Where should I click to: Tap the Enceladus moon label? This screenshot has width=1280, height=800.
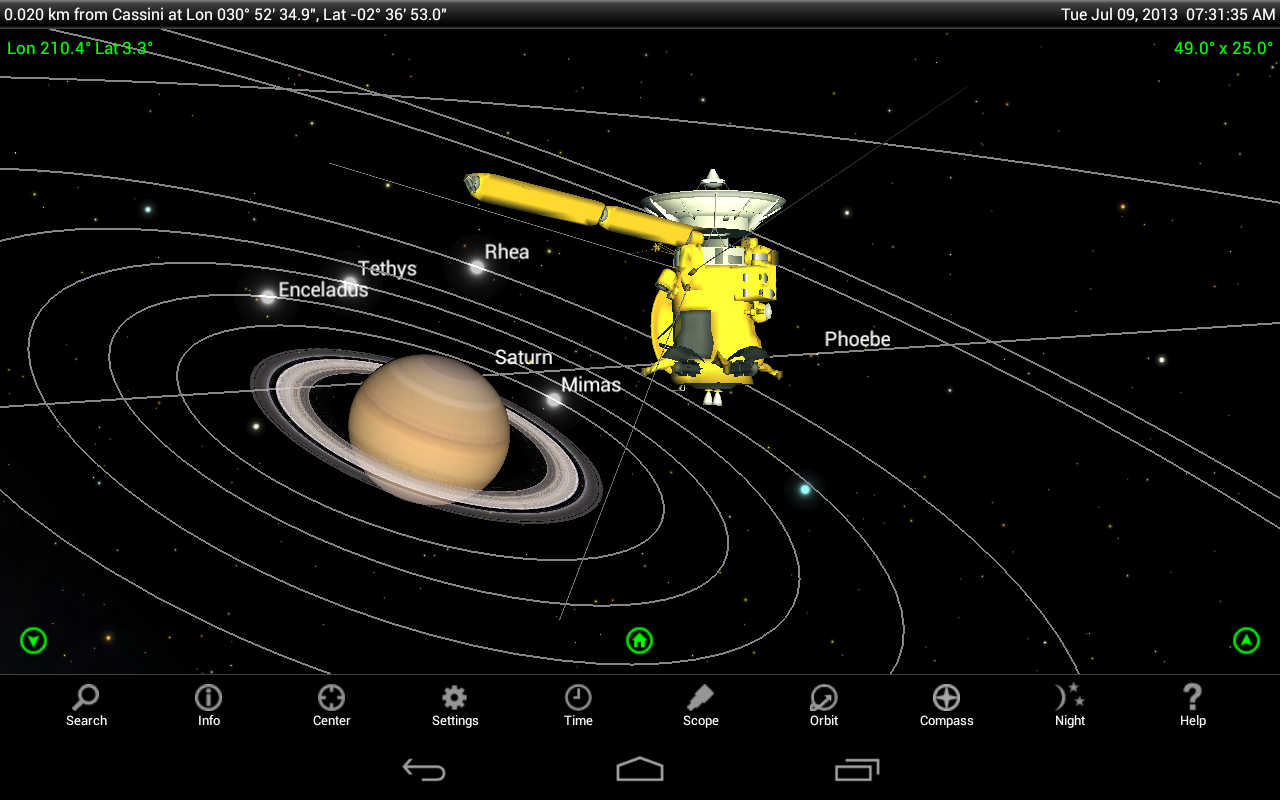[323, 290]
